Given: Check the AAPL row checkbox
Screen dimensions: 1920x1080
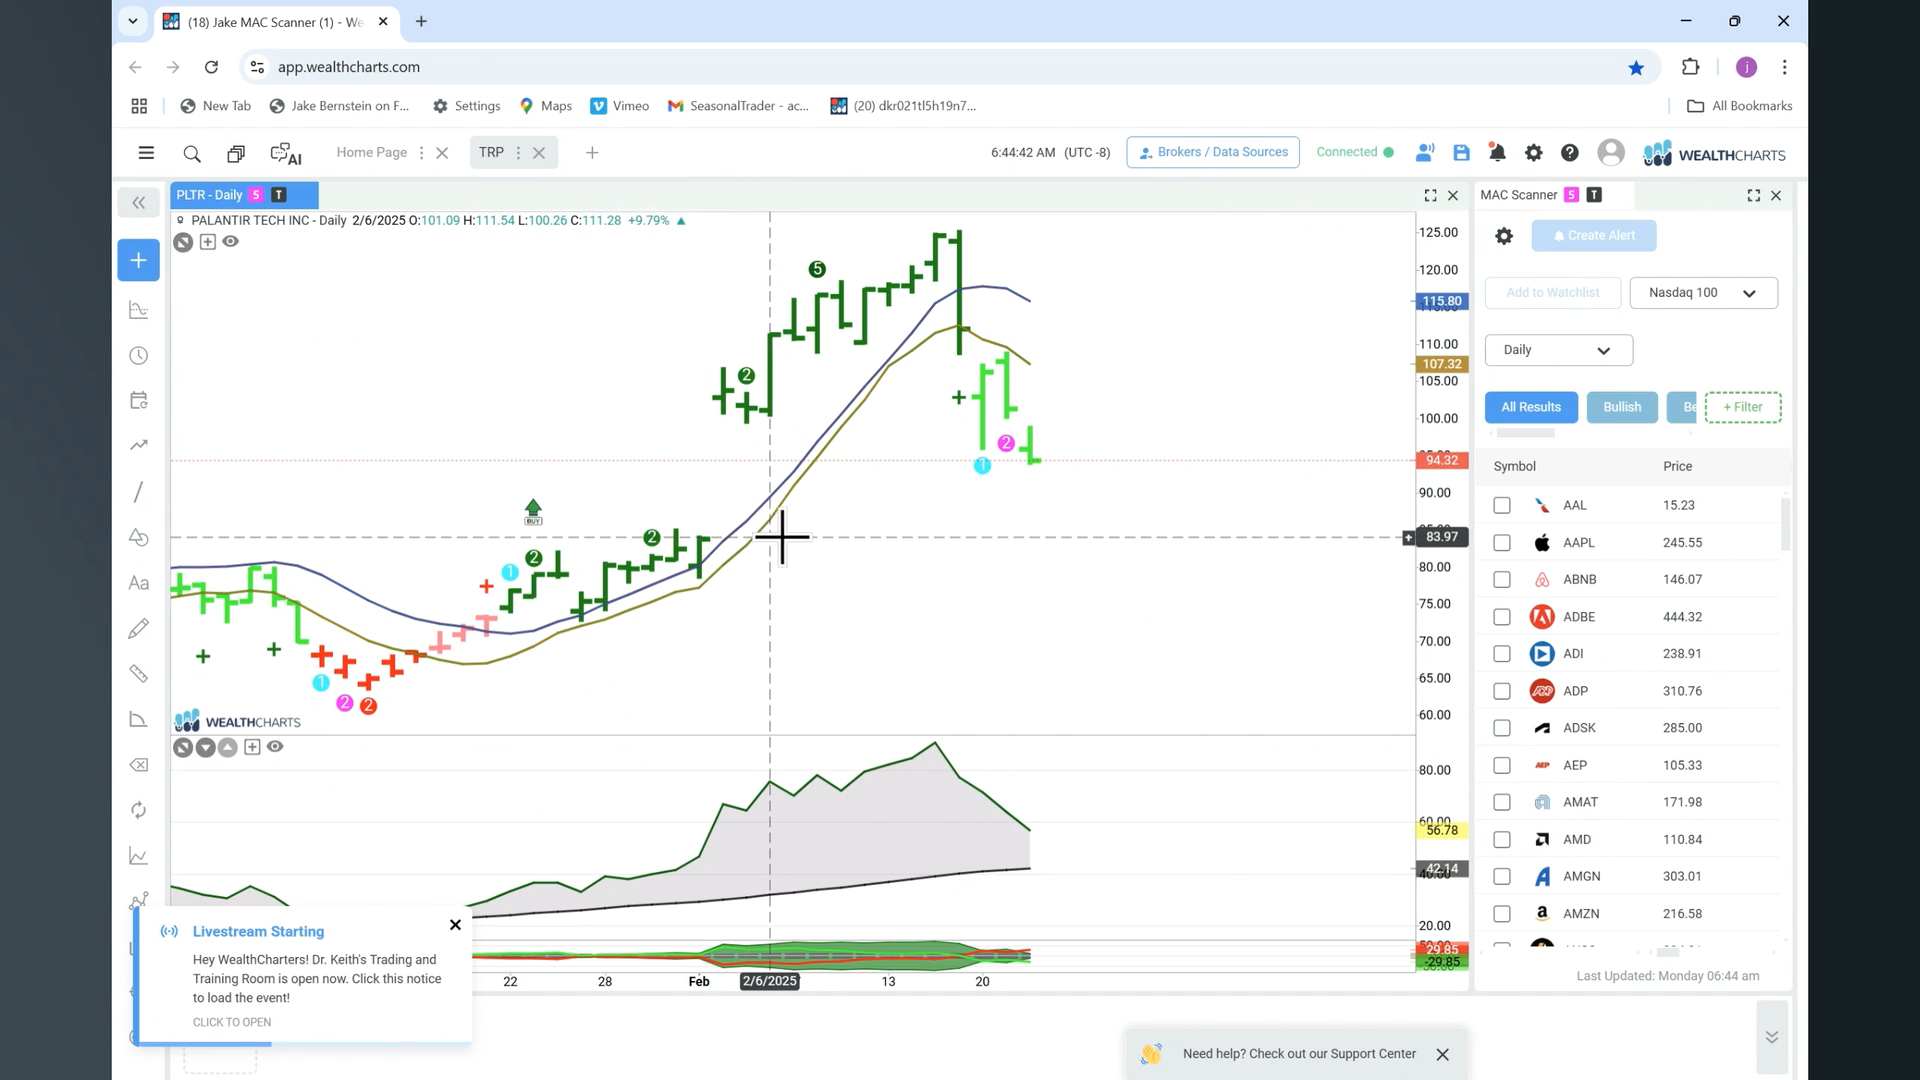Looking at the screenshot, I should click(x=1502, y=543).
